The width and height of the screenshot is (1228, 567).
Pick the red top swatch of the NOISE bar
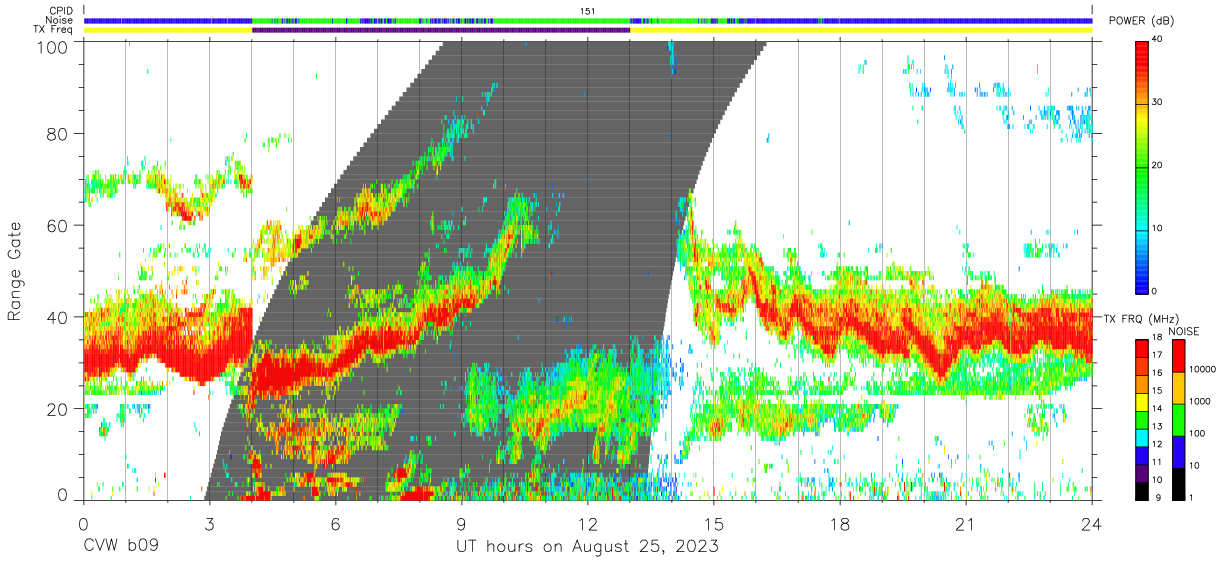click(1177, 356)
